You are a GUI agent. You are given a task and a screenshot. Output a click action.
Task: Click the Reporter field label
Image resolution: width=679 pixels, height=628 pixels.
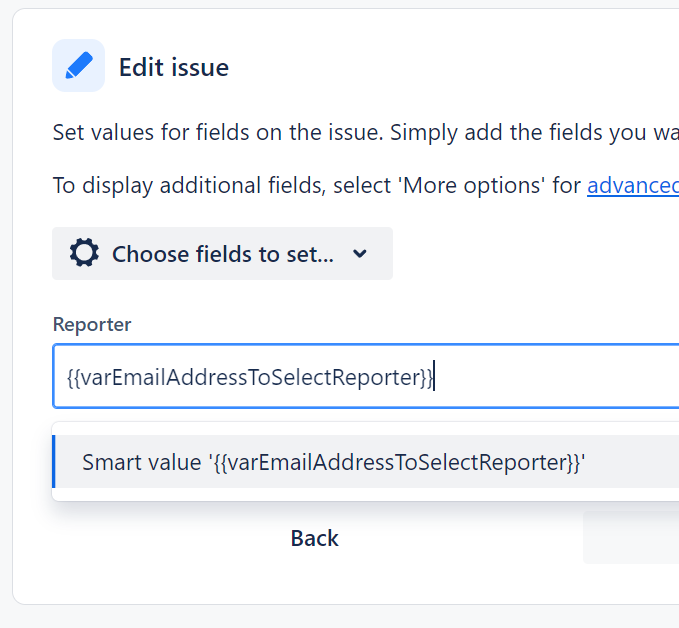[92, 324]
